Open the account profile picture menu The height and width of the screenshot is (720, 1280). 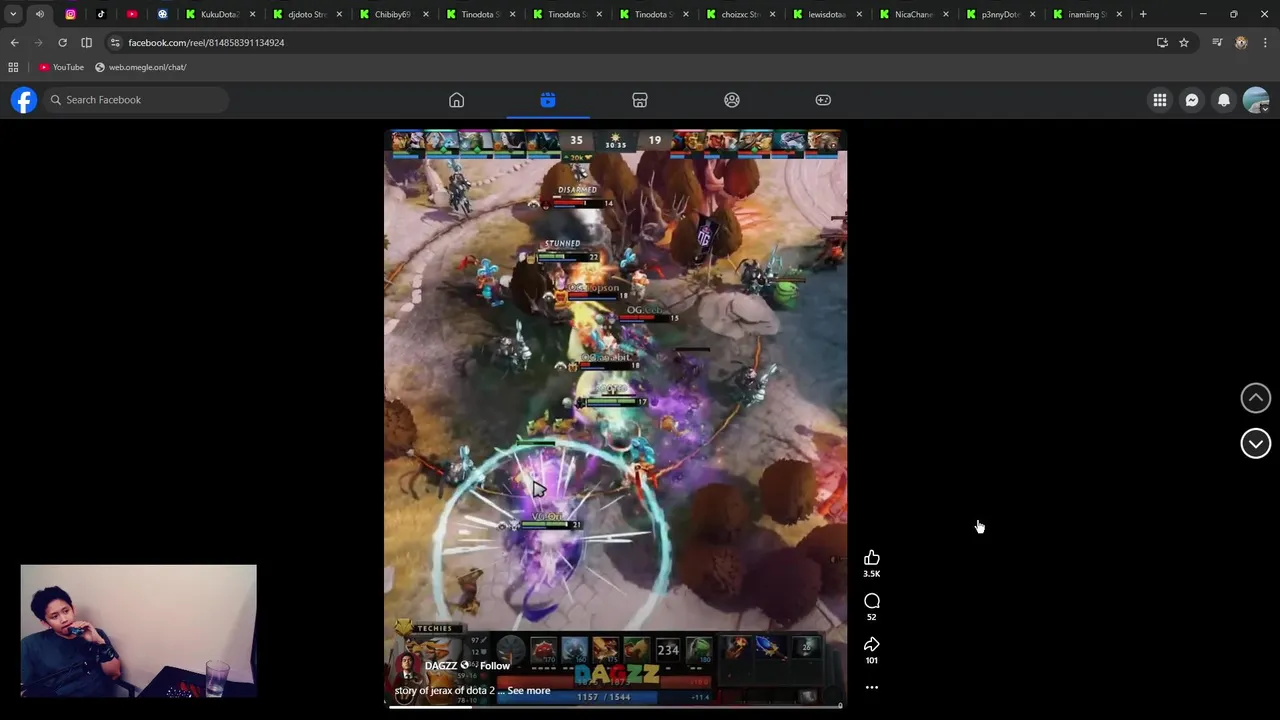pyautogui.click(x=1256, y=100)
